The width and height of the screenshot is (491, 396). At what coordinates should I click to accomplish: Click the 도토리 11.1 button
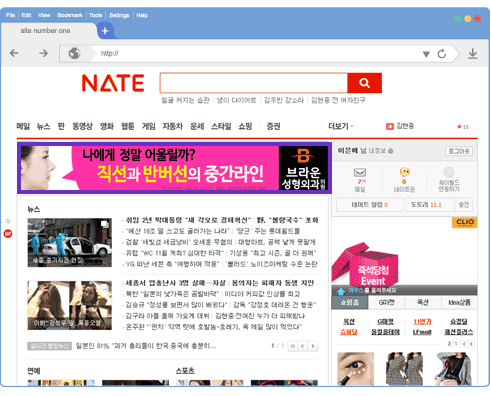pos(430,205)
